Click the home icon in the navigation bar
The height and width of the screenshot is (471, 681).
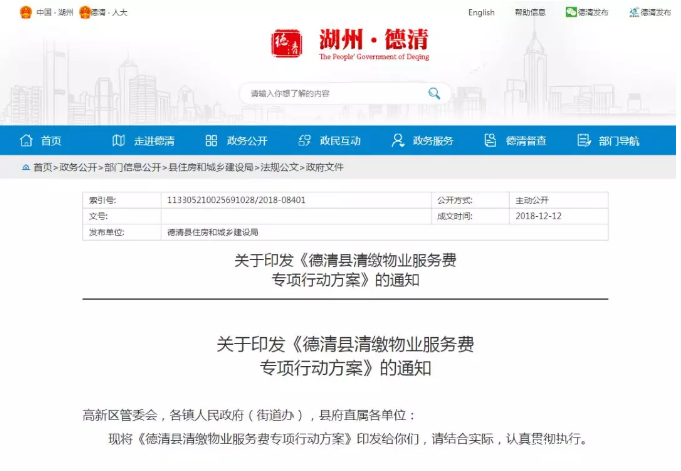[26, 140]
